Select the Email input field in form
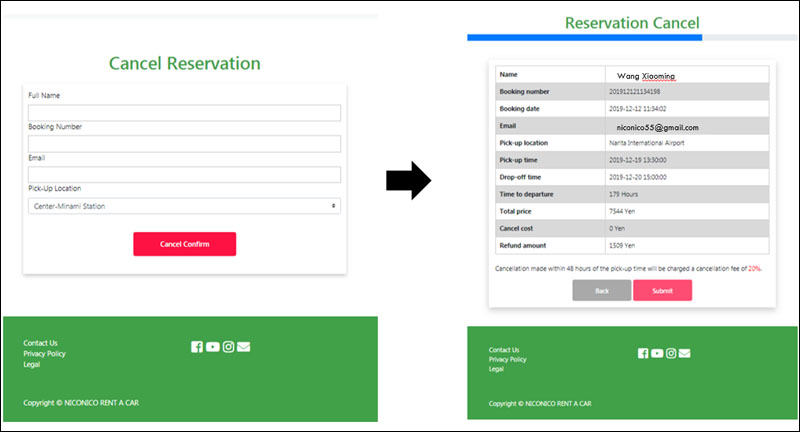Viewport: 800px width, 432px height. (x=184, y=175)
